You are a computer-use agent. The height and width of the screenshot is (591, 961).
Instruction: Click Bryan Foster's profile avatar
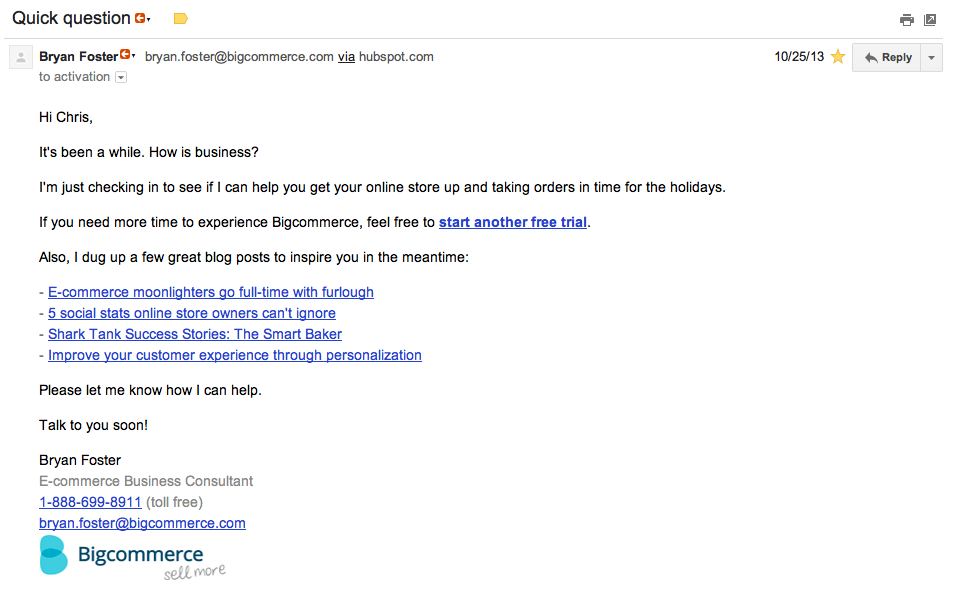click(21, 57)
